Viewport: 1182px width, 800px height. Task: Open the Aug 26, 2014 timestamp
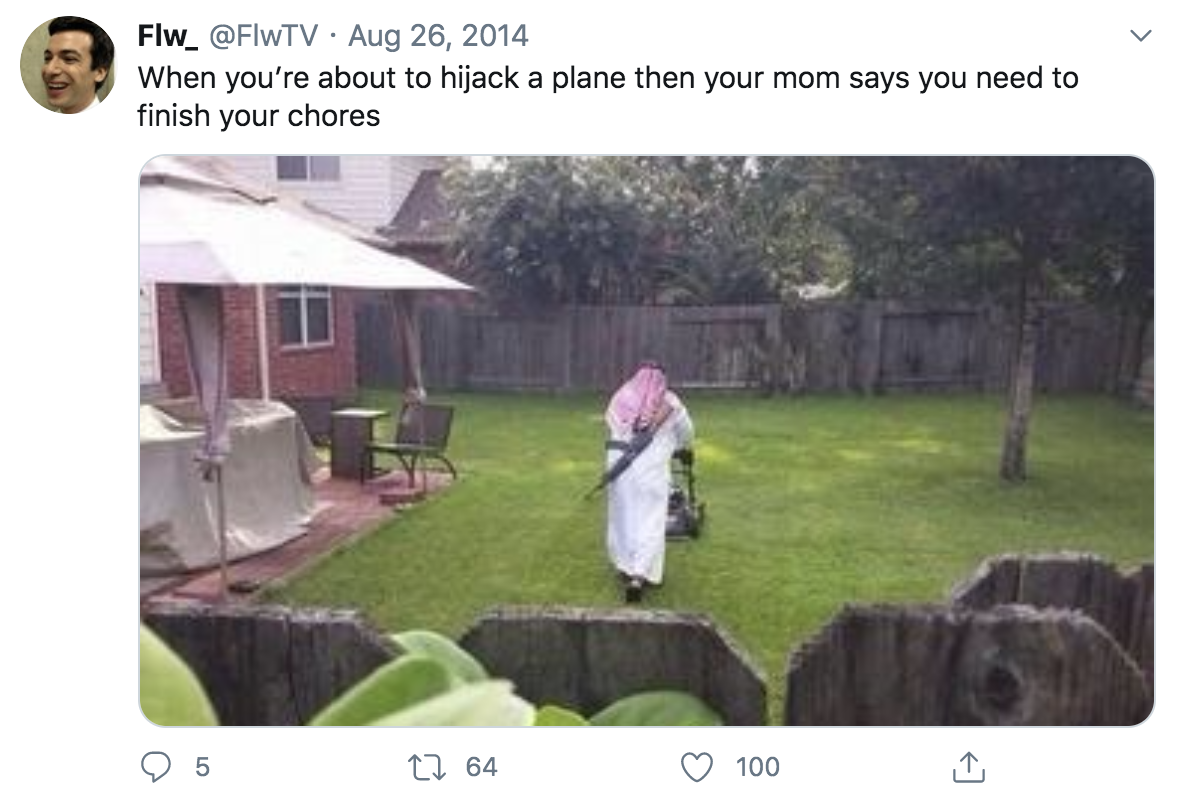tap(438, 36)
